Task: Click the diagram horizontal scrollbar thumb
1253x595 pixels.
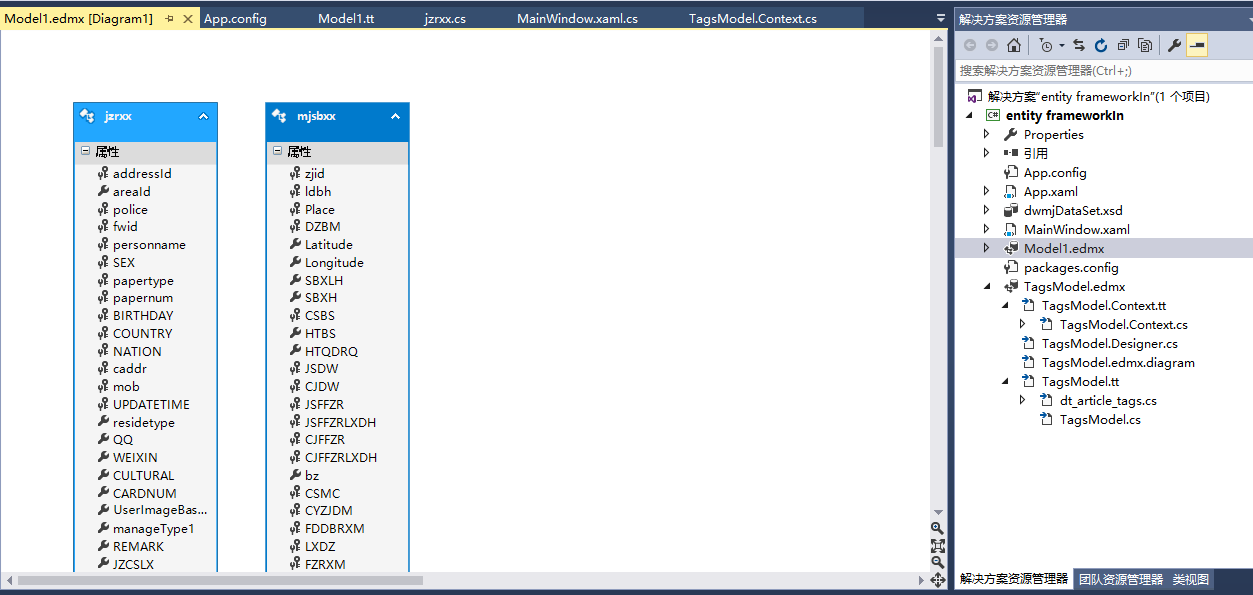Action: [x=220, y=580]
